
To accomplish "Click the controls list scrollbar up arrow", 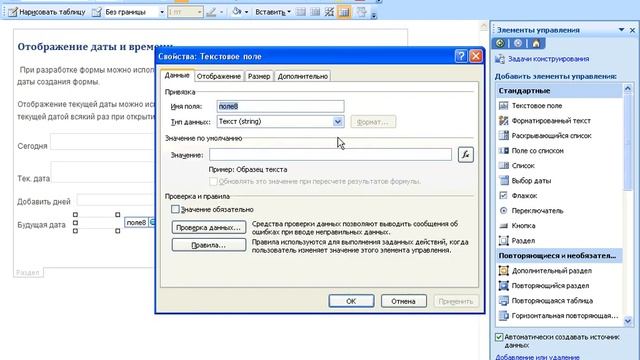I will pos(628,88).
